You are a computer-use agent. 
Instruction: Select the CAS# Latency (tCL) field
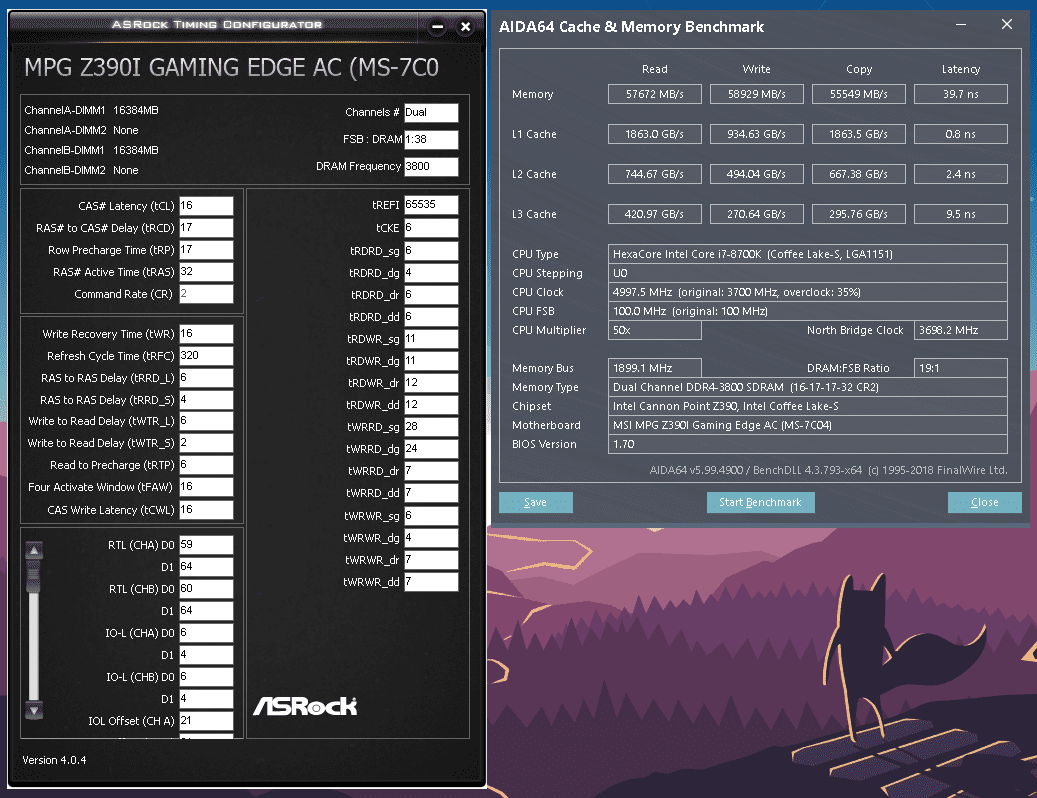tap(206, 206)
